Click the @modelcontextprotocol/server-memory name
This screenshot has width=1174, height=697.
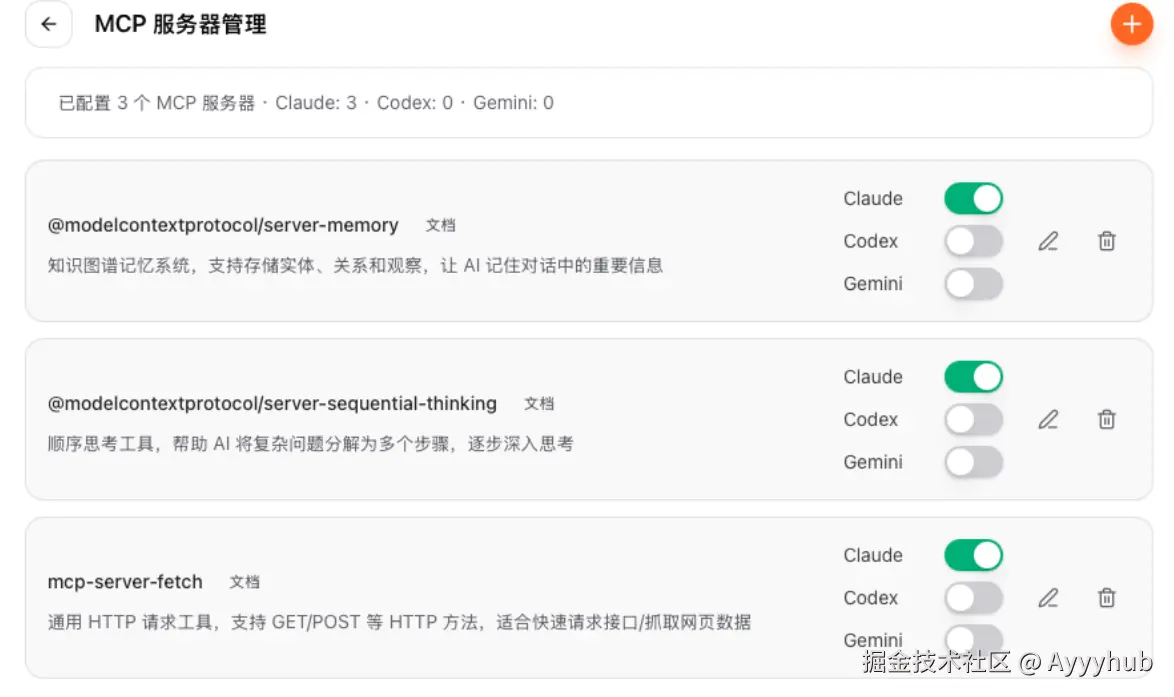[223, 225]
